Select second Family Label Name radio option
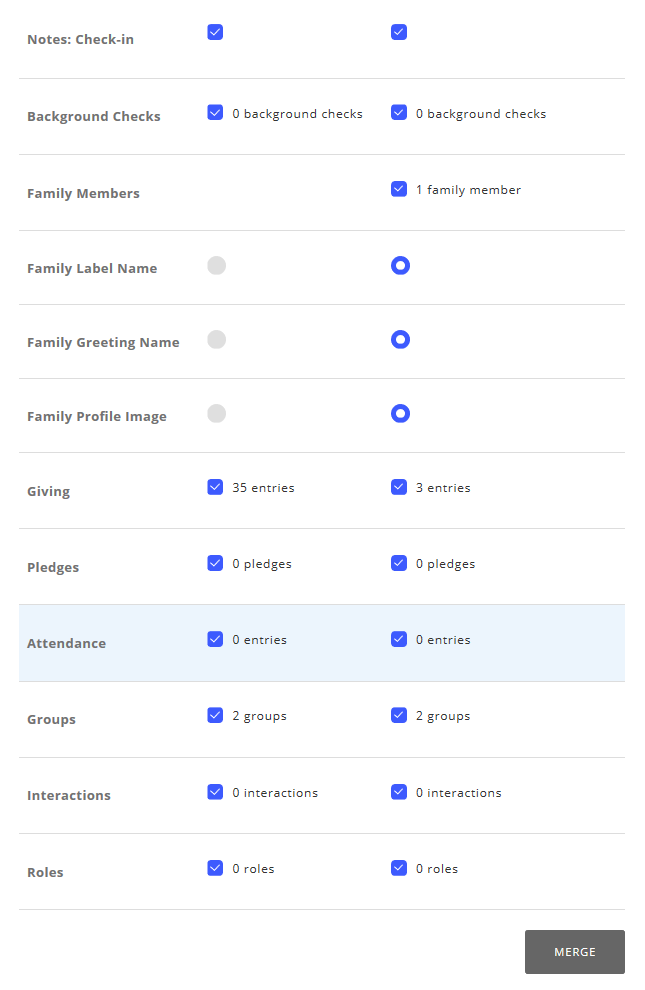645x990 pixels. [400, 265]
